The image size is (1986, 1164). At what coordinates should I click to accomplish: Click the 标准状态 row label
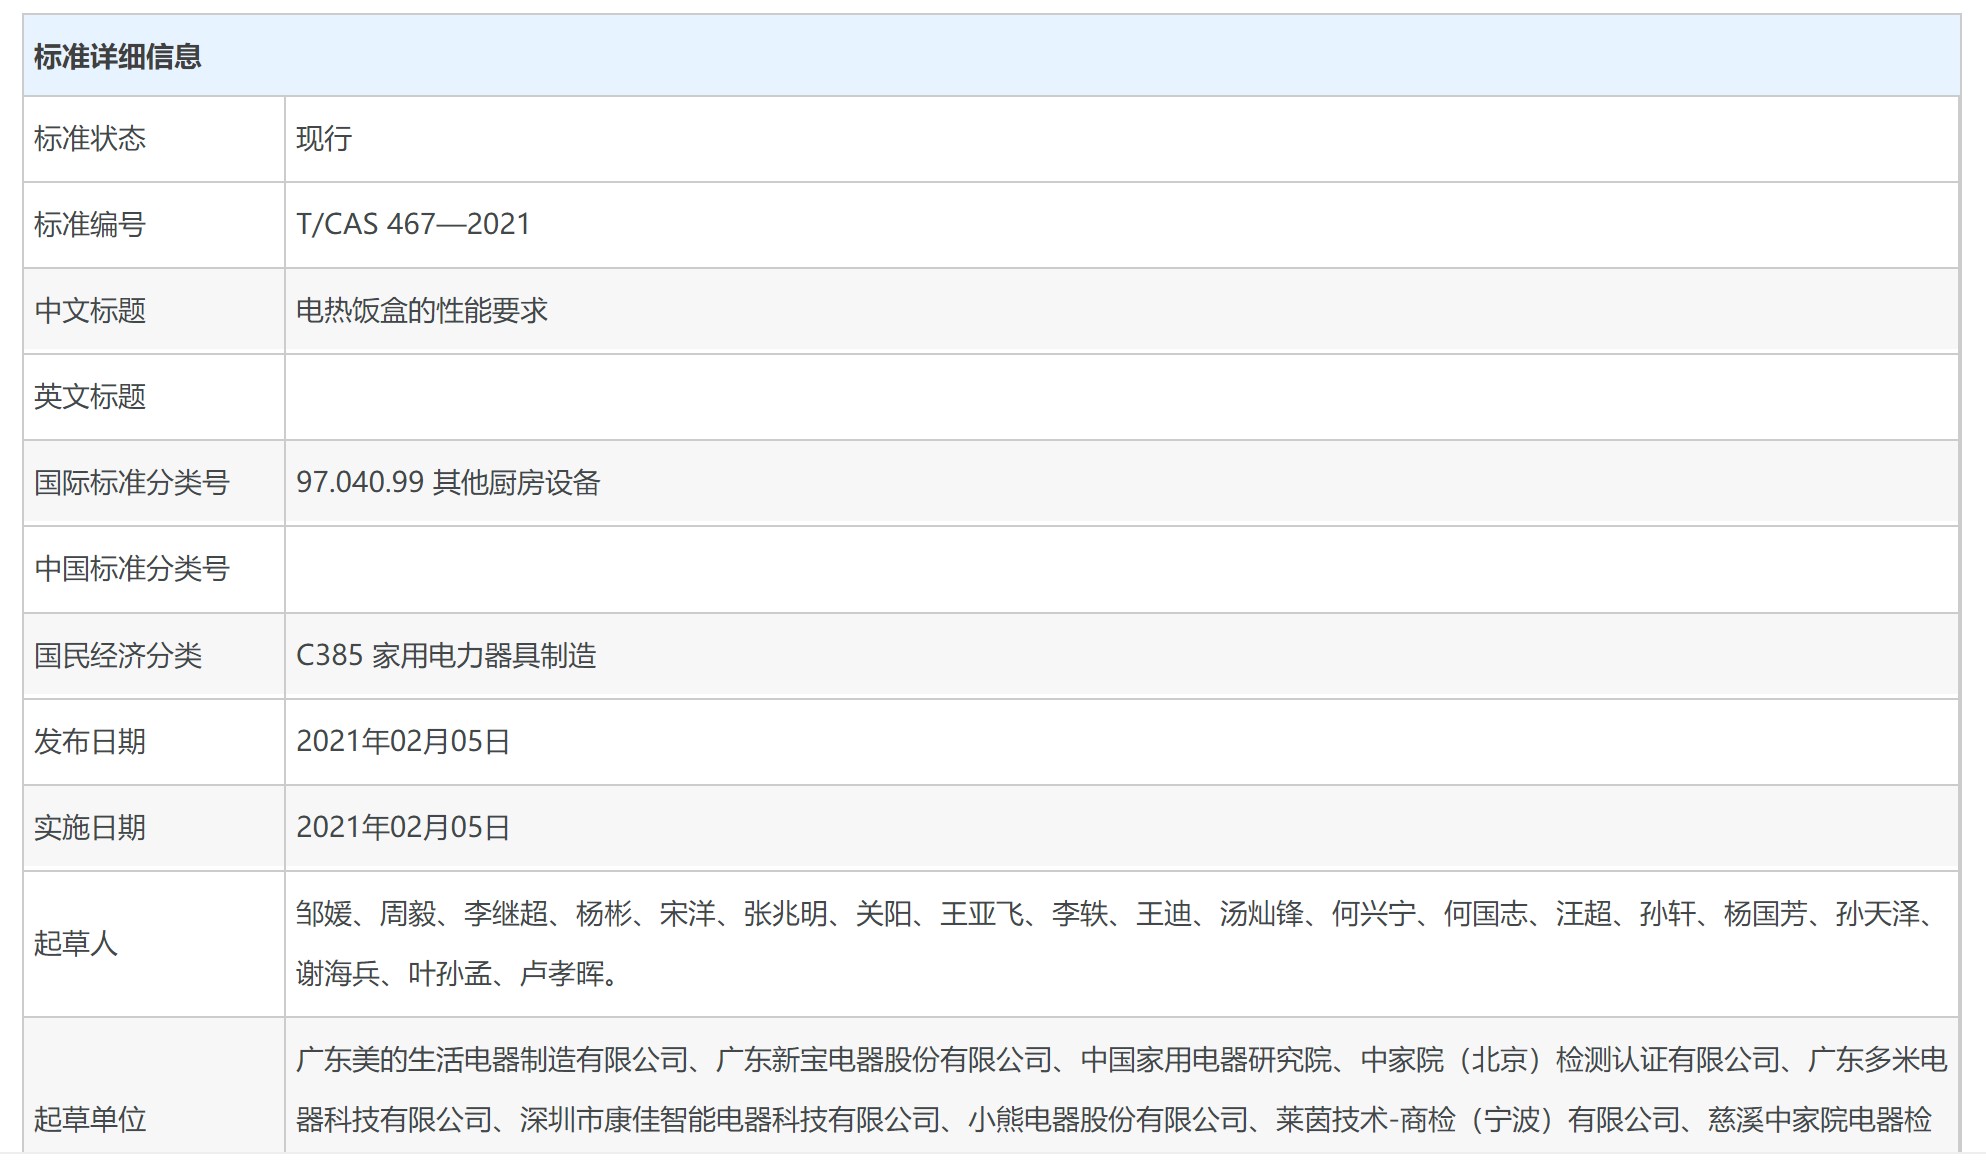tap(90, 139)
